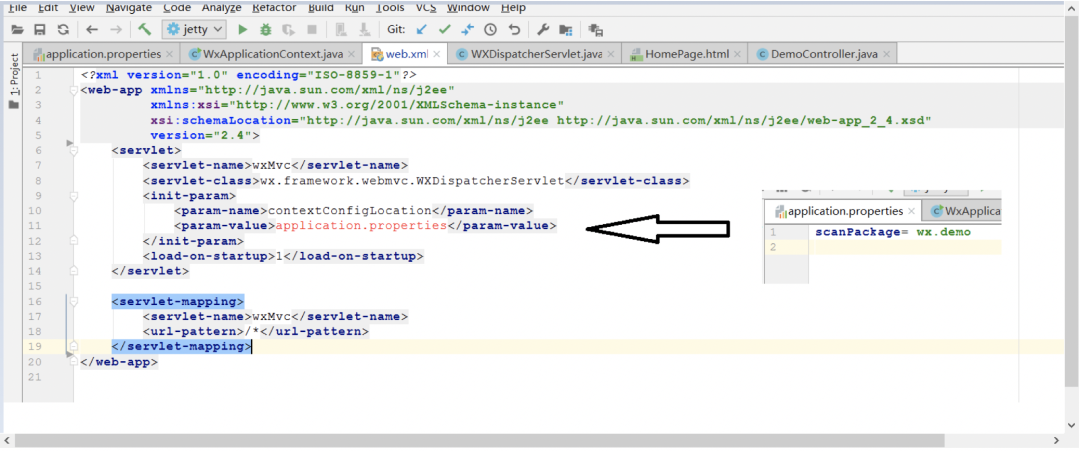
Task: Open the jetty run configuration dropdown
Action: click(194, 30)
